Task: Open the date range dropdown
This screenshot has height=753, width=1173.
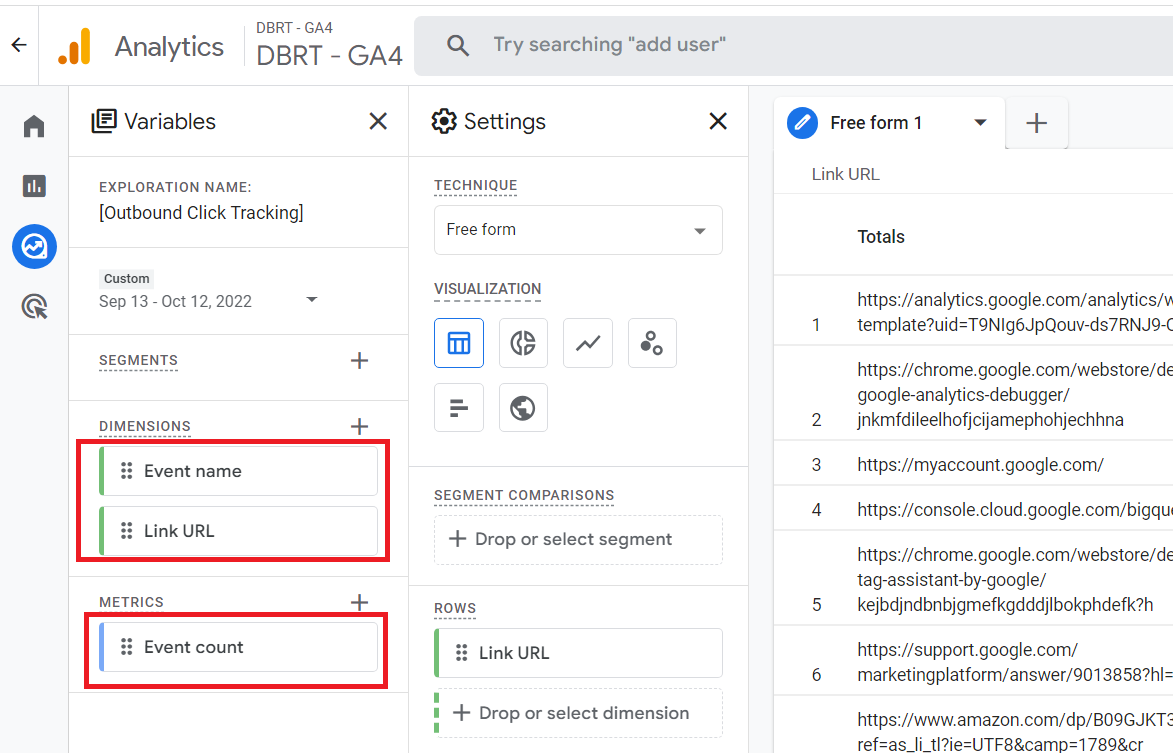Action: 312,300
